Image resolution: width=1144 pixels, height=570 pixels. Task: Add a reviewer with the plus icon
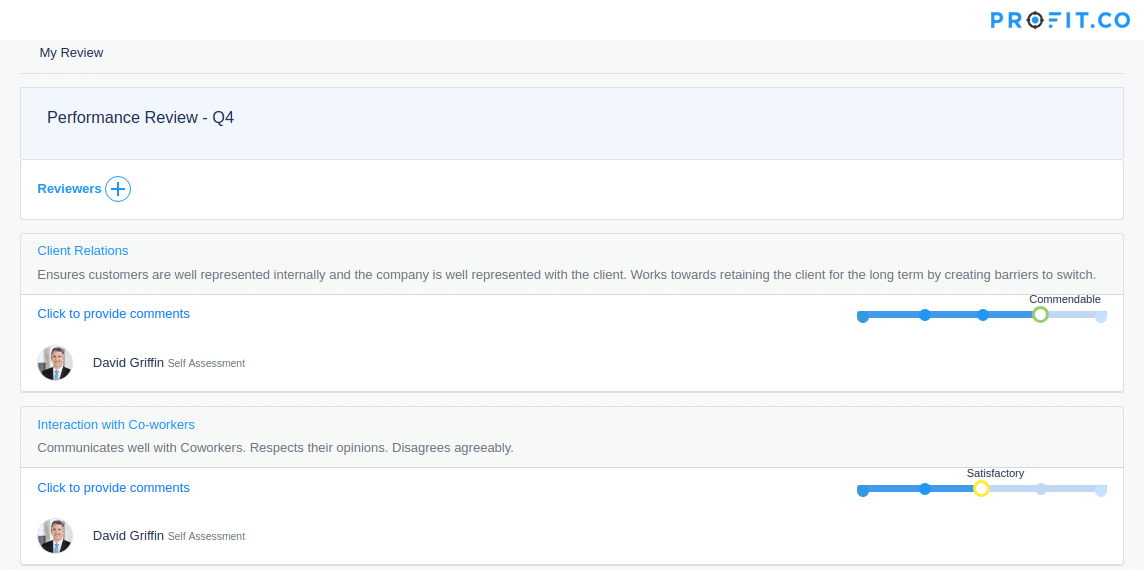pos(117,189)
